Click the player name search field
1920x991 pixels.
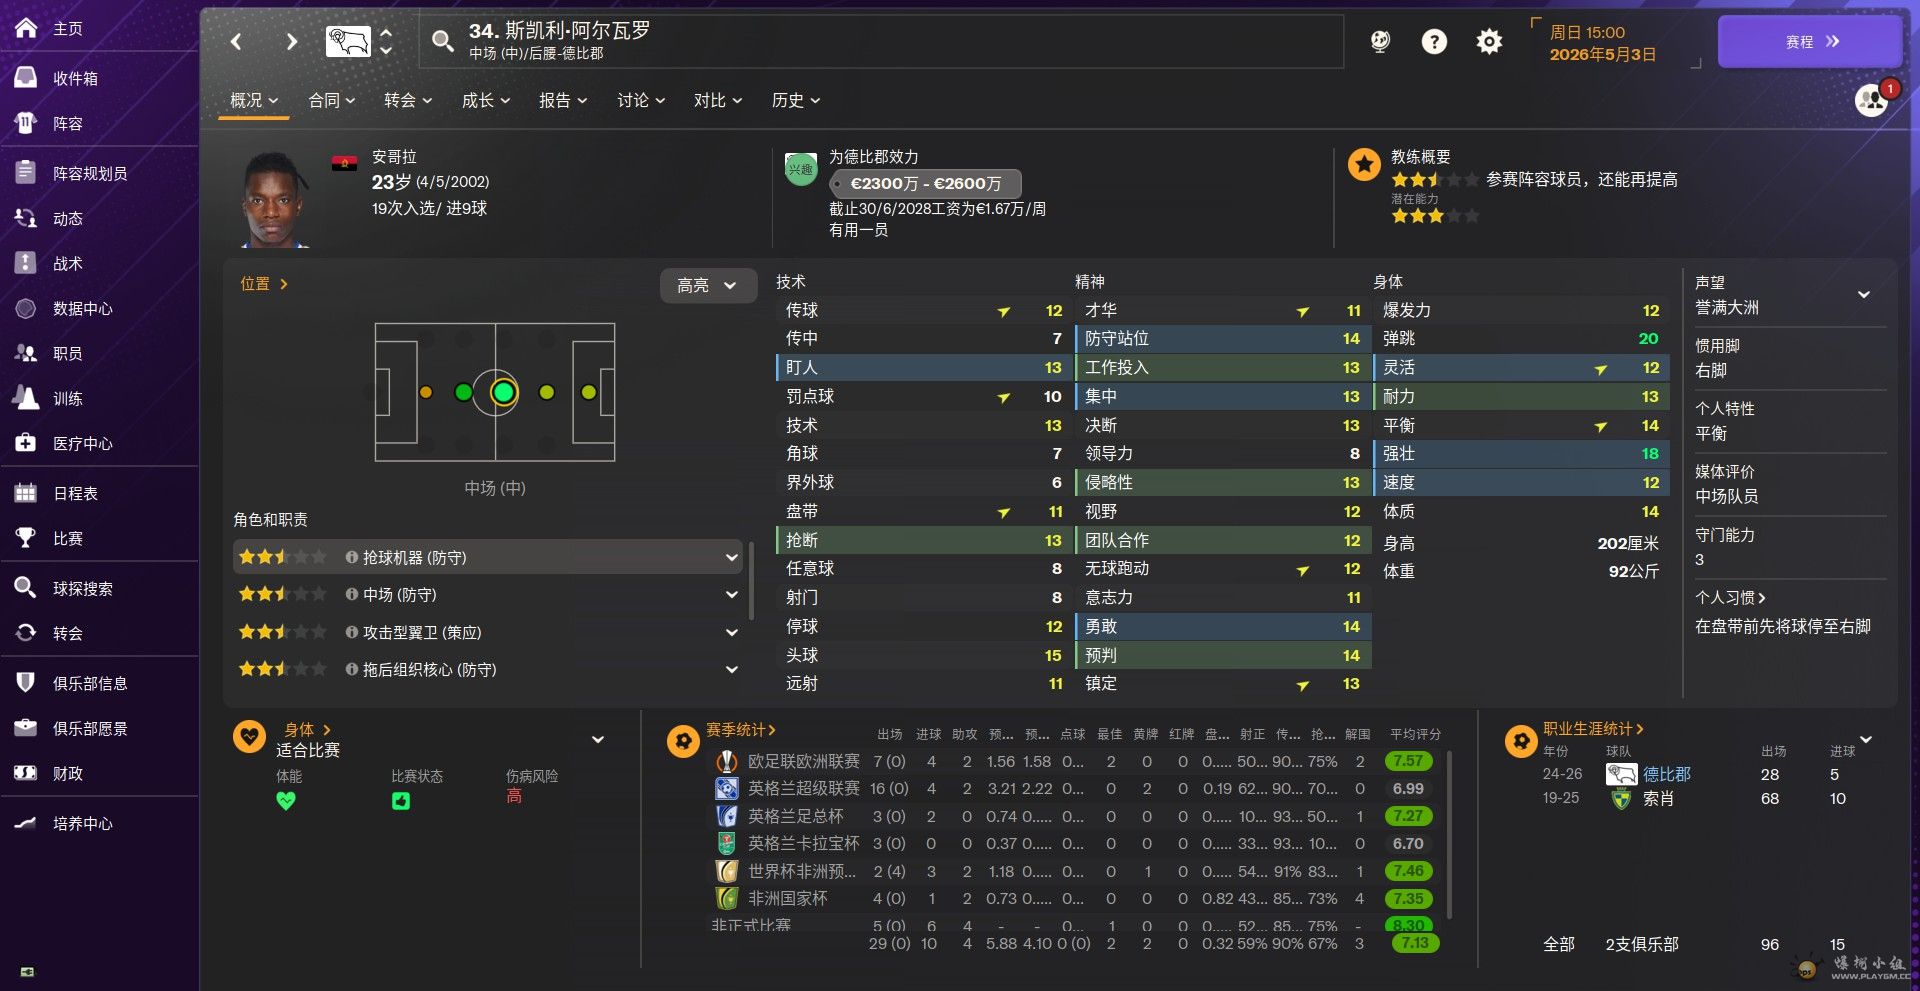pos(880,41)
